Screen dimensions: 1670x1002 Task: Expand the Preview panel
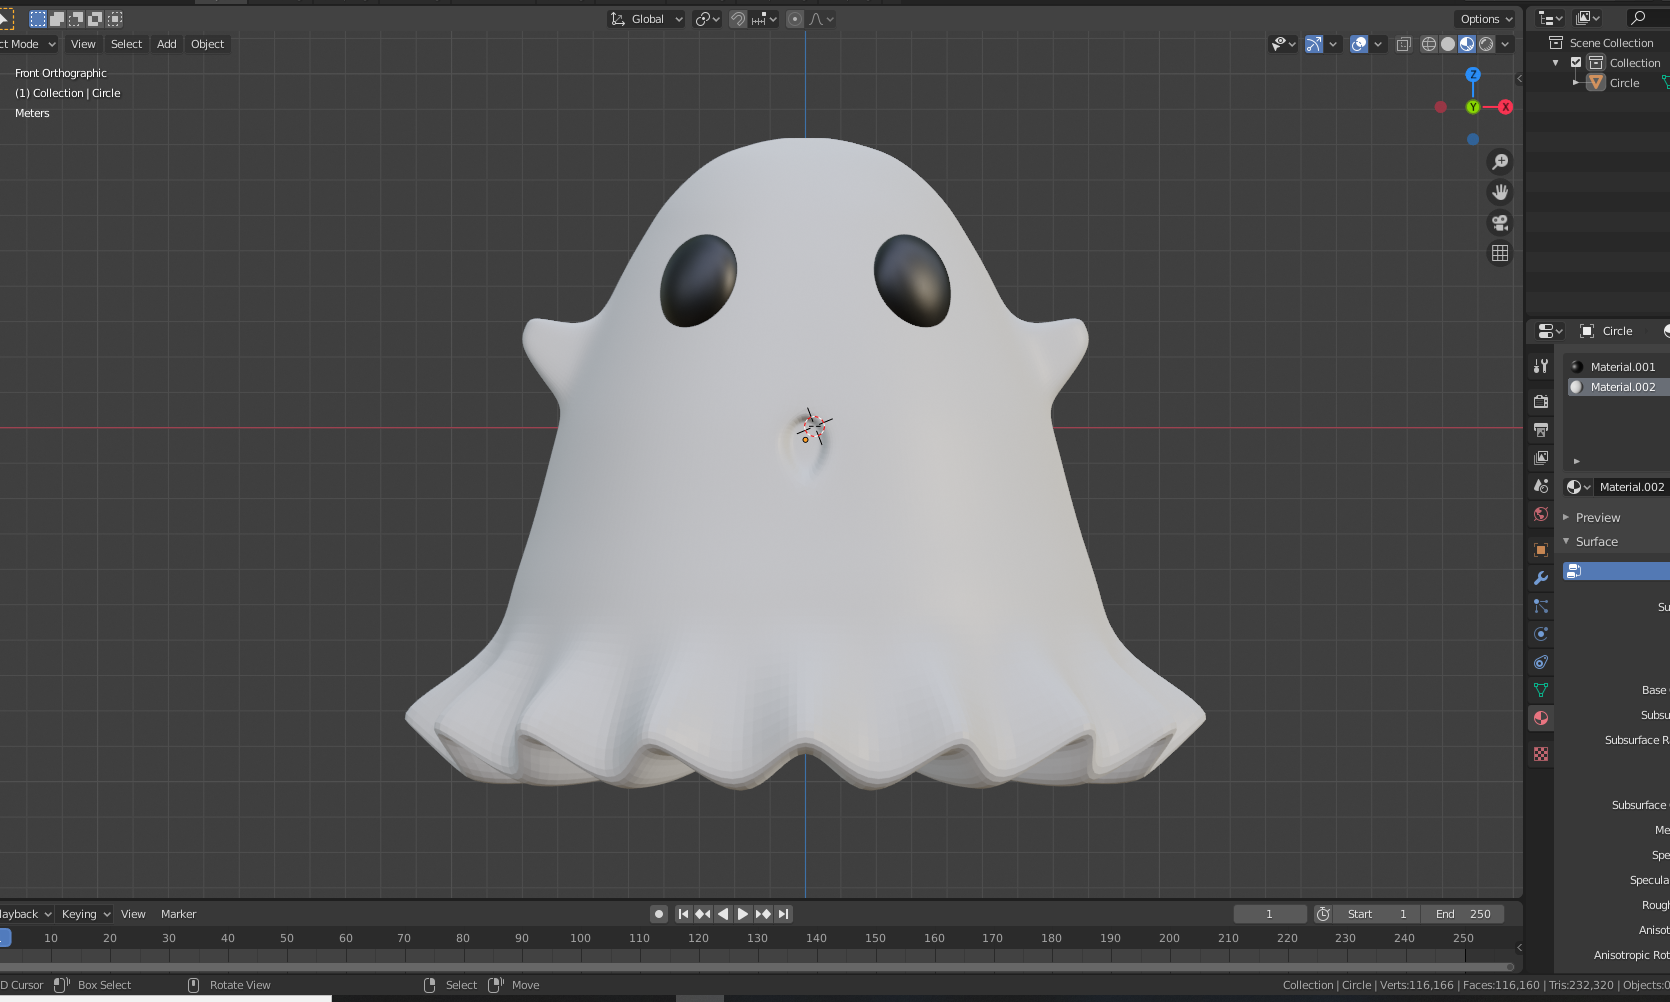coord(1597,518)
